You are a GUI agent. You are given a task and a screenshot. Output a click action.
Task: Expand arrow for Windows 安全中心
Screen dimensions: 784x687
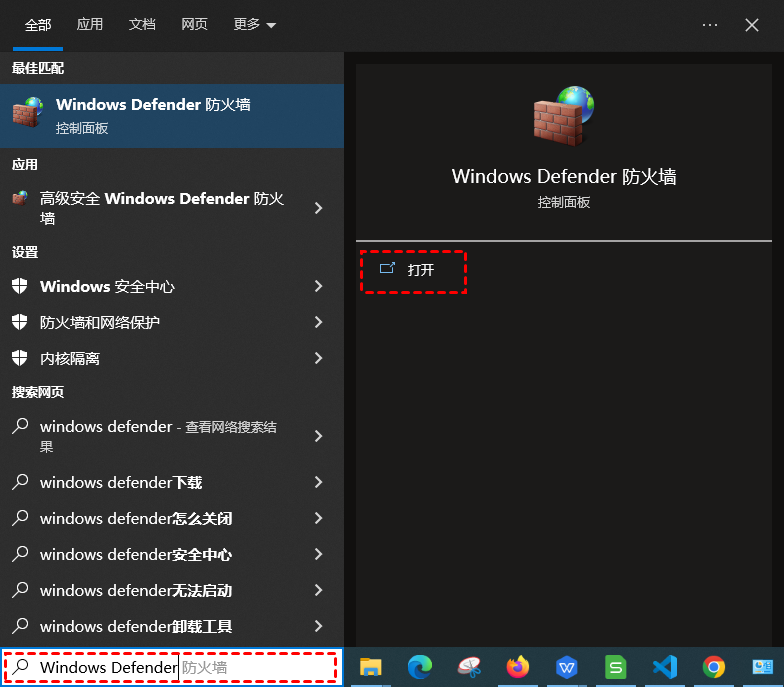318,286
